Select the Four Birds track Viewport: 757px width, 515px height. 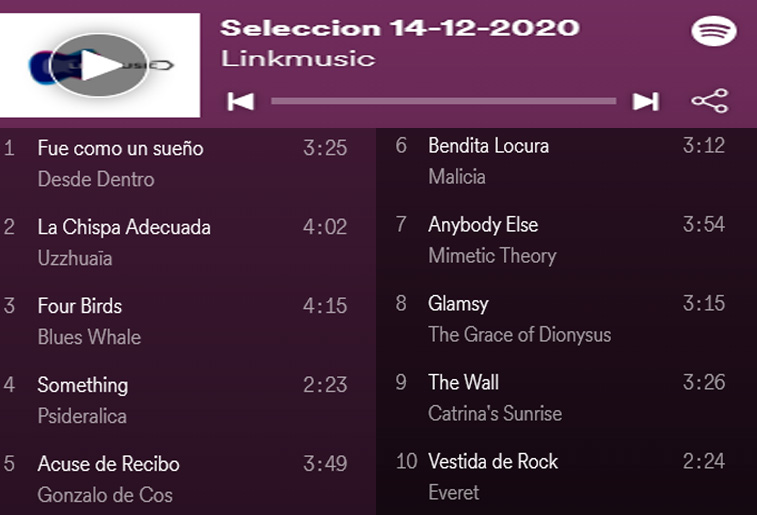click(x=80, y=306)
